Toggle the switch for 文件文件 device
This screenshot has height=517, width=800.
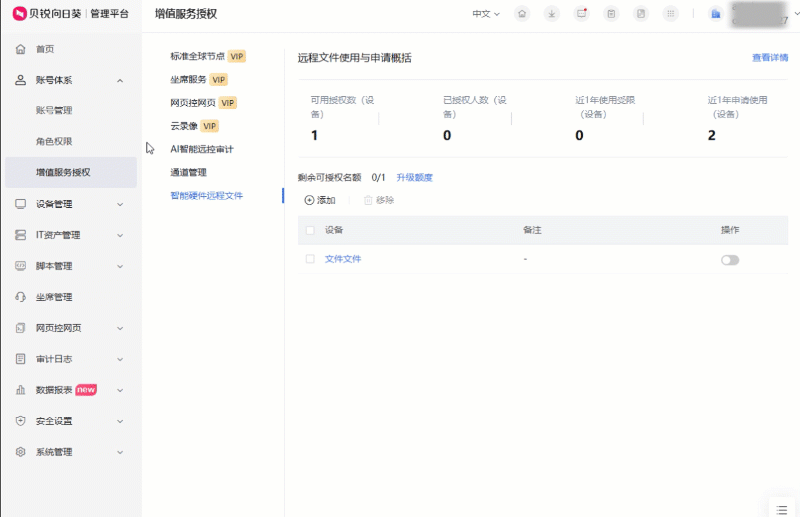[x=730, y=260]
